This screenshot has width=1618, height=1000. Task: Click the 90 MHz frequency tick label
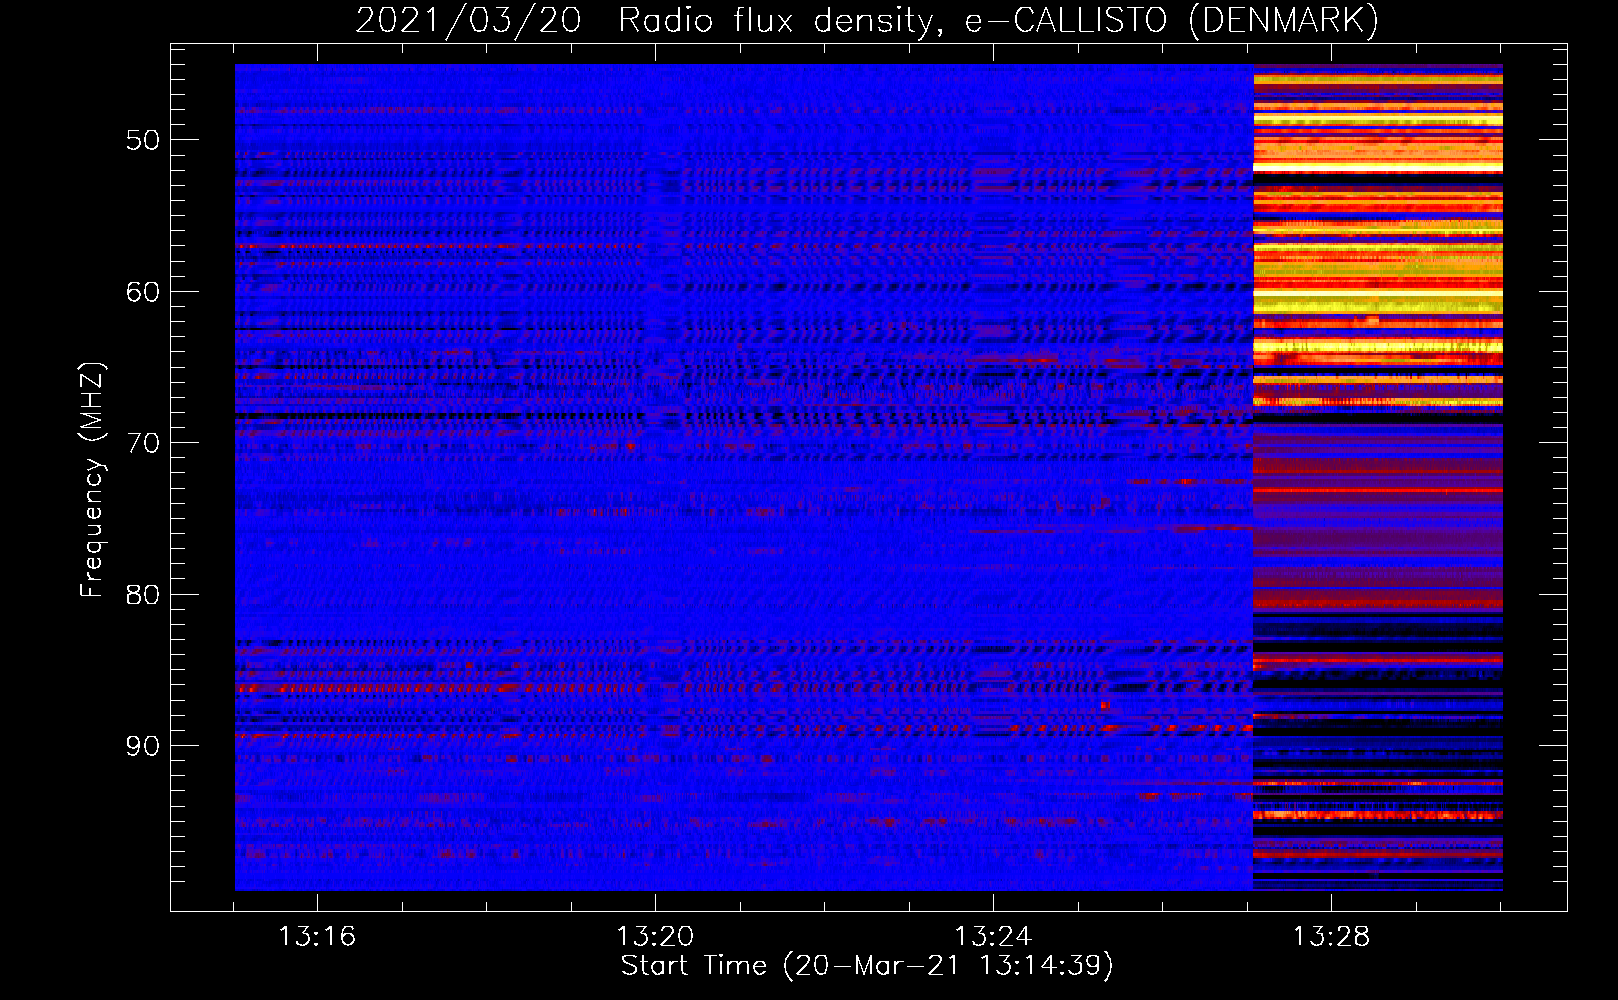[x=143, y=746]
